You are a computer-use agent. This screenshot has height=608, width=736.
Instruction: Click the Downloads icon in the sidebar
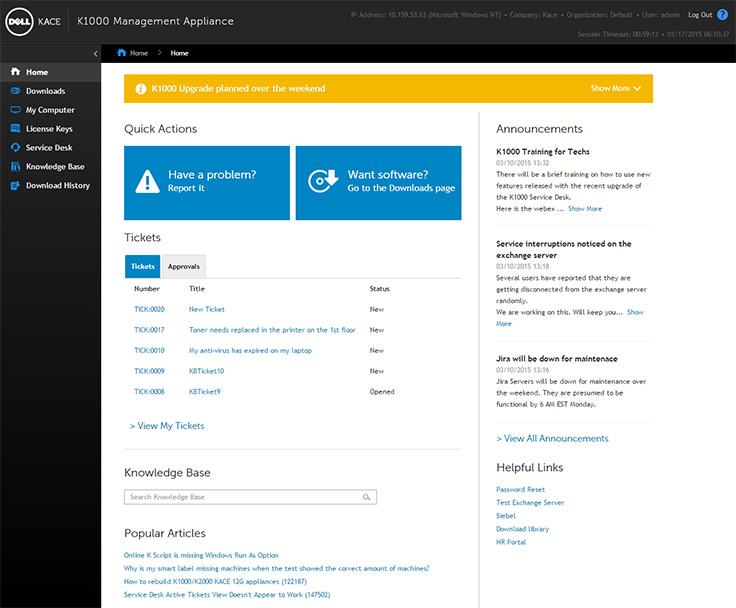(x=15, y=91)
